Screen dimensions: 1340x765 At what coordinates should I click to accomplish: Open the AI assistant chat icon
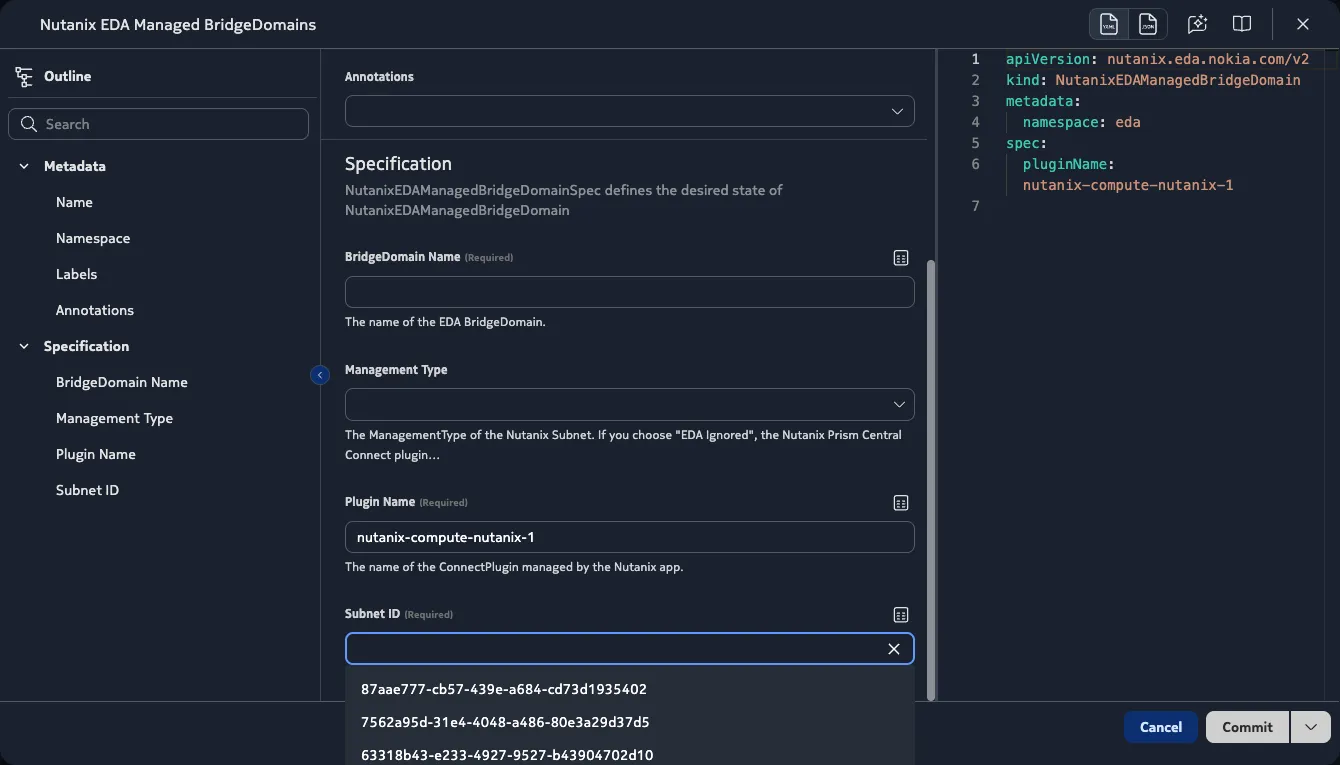(x=1197, y=24)
